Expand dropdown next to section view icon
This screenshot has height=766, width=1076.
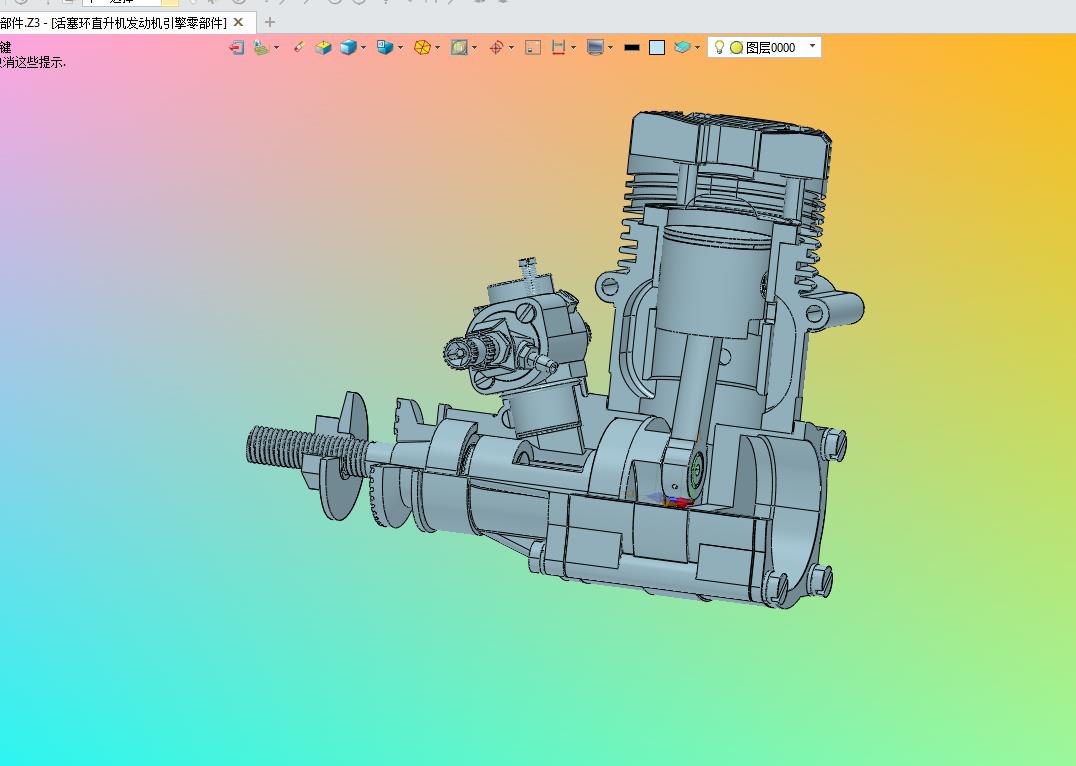click(474, 47)
